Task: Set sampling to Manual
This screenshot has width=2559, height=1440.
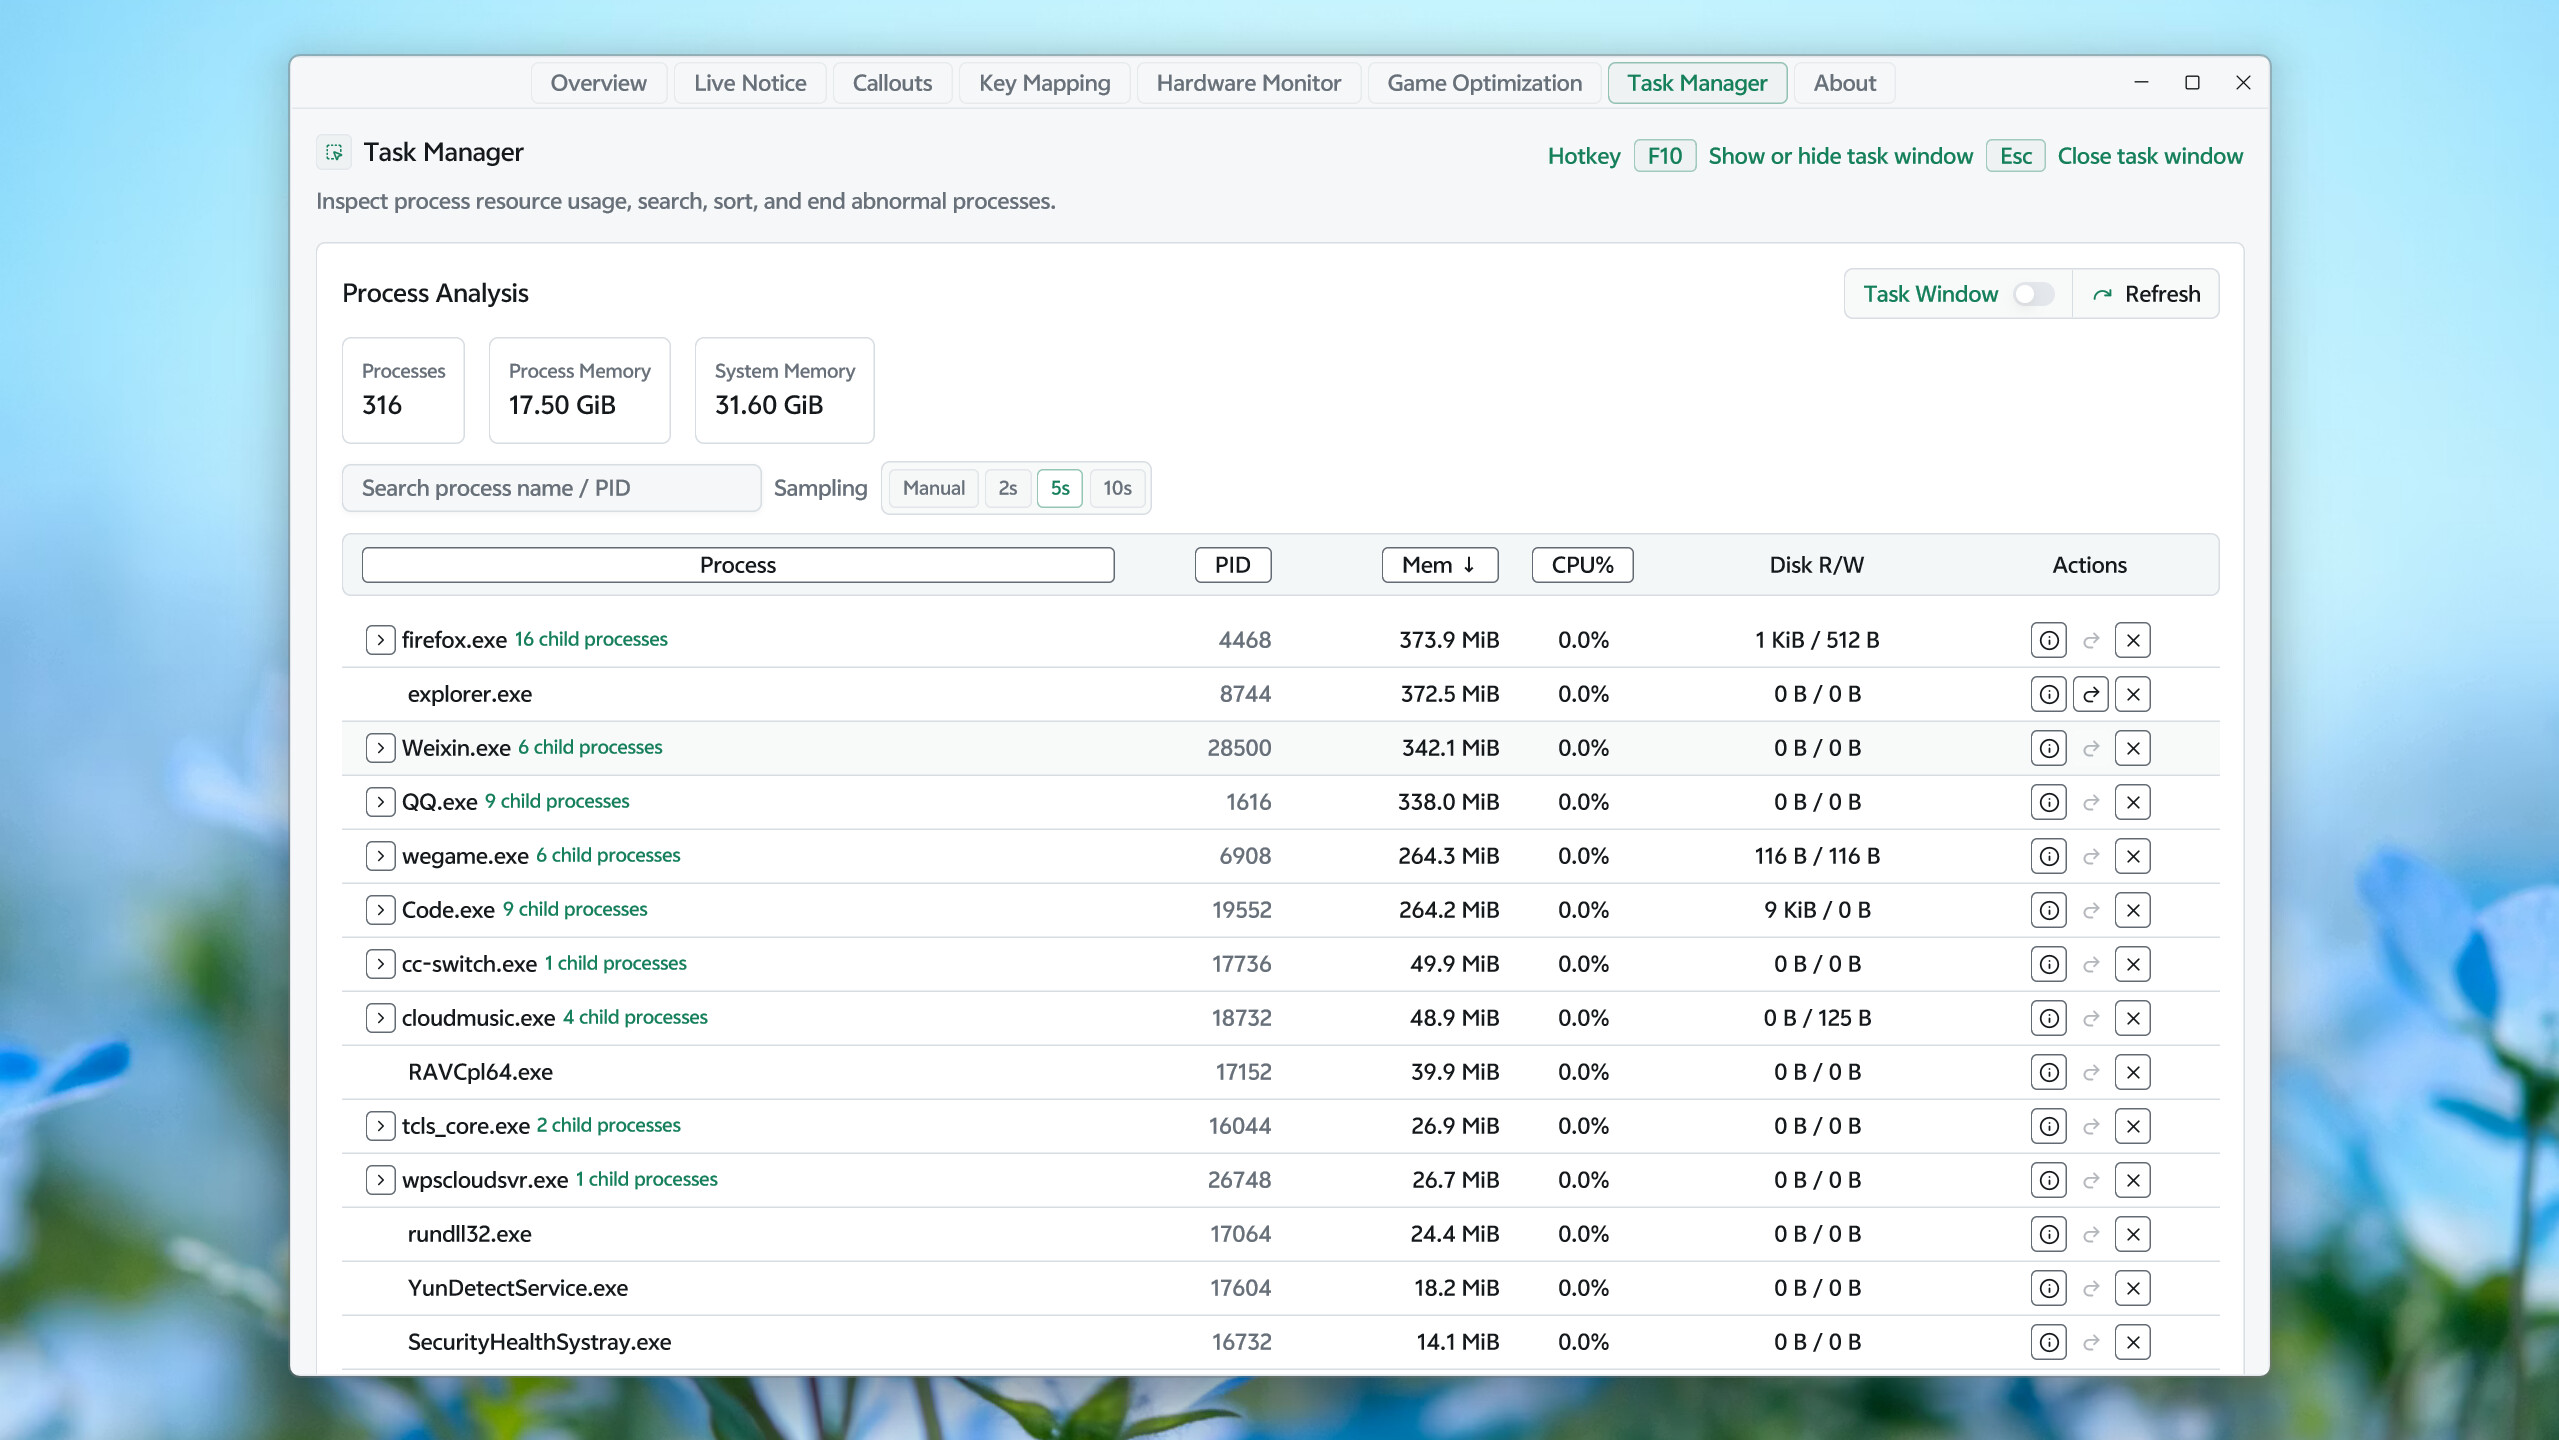Action: point(933,488)
